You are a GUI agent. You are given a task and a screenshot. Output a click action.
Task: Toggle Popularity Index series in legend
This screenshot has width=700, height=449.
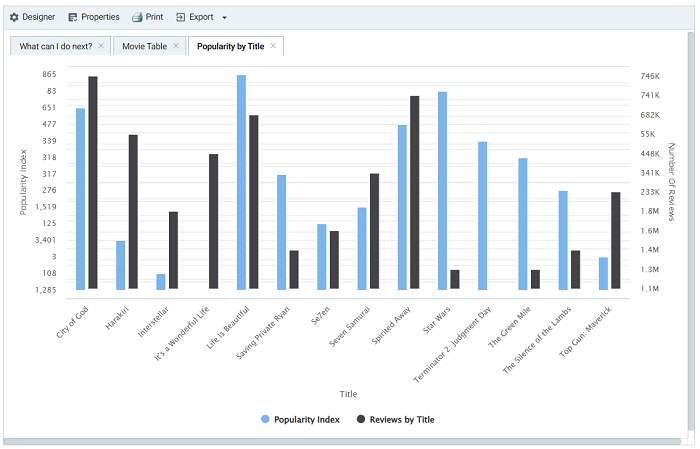[305, 420]
